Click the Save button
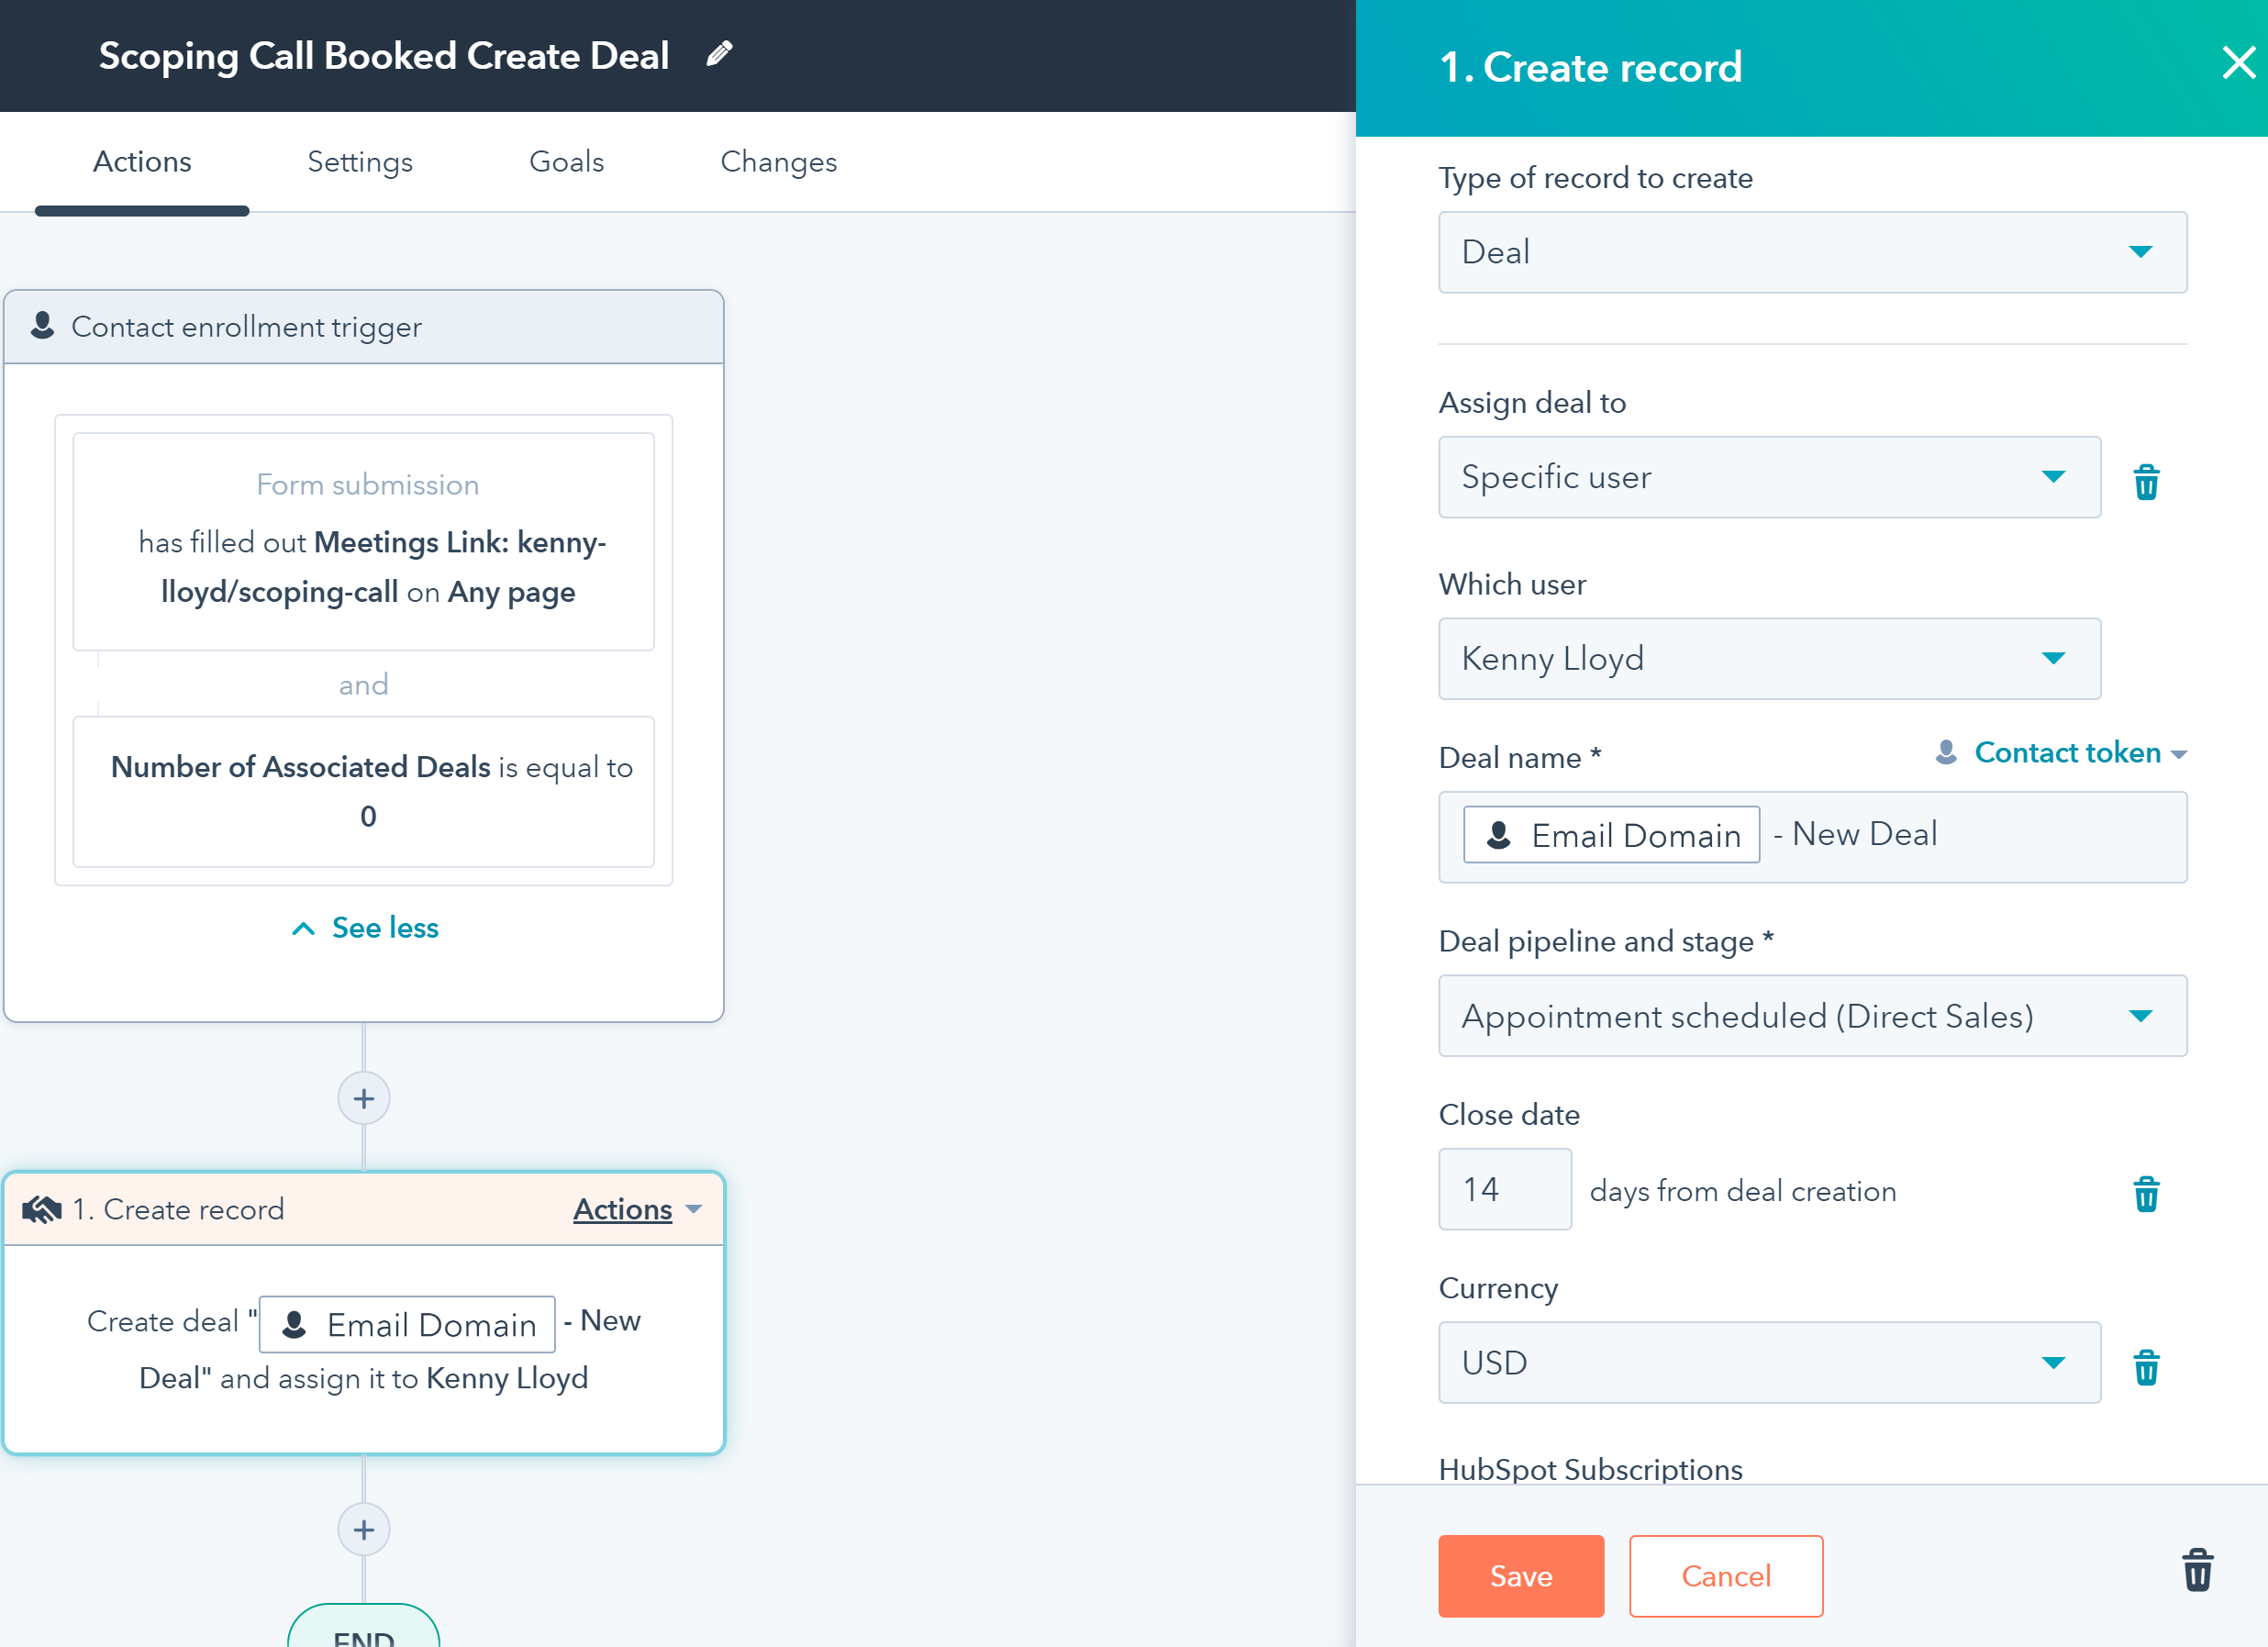 tap(1521, 1575)
